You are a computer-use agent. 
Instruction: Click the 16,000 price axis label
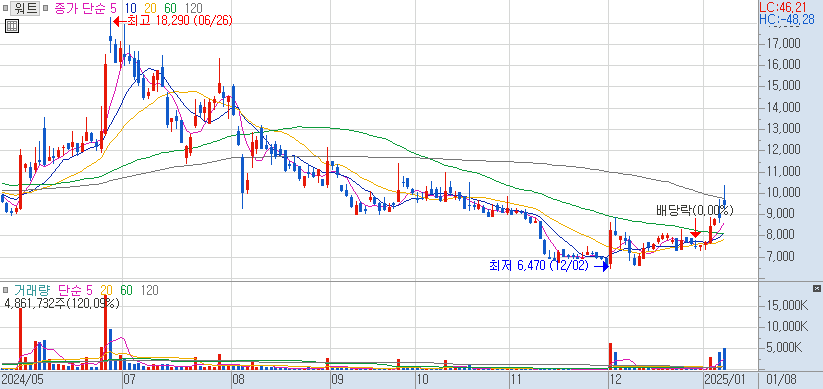coord(783,65)
